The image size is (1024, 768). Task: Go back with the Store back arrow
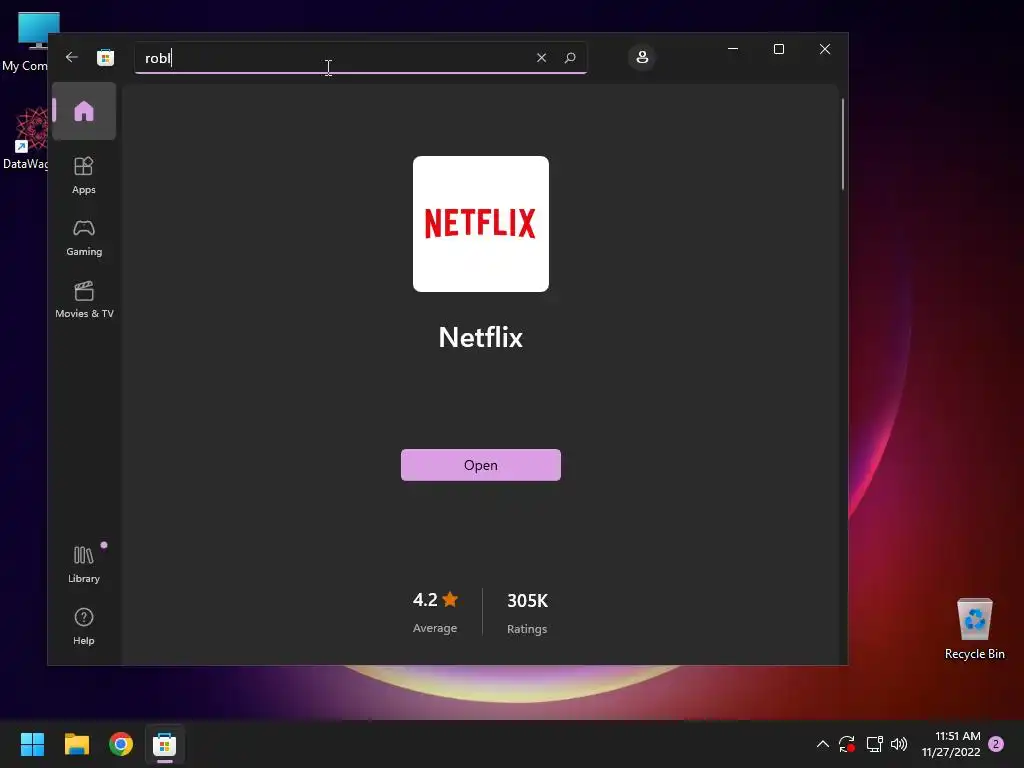72,57
